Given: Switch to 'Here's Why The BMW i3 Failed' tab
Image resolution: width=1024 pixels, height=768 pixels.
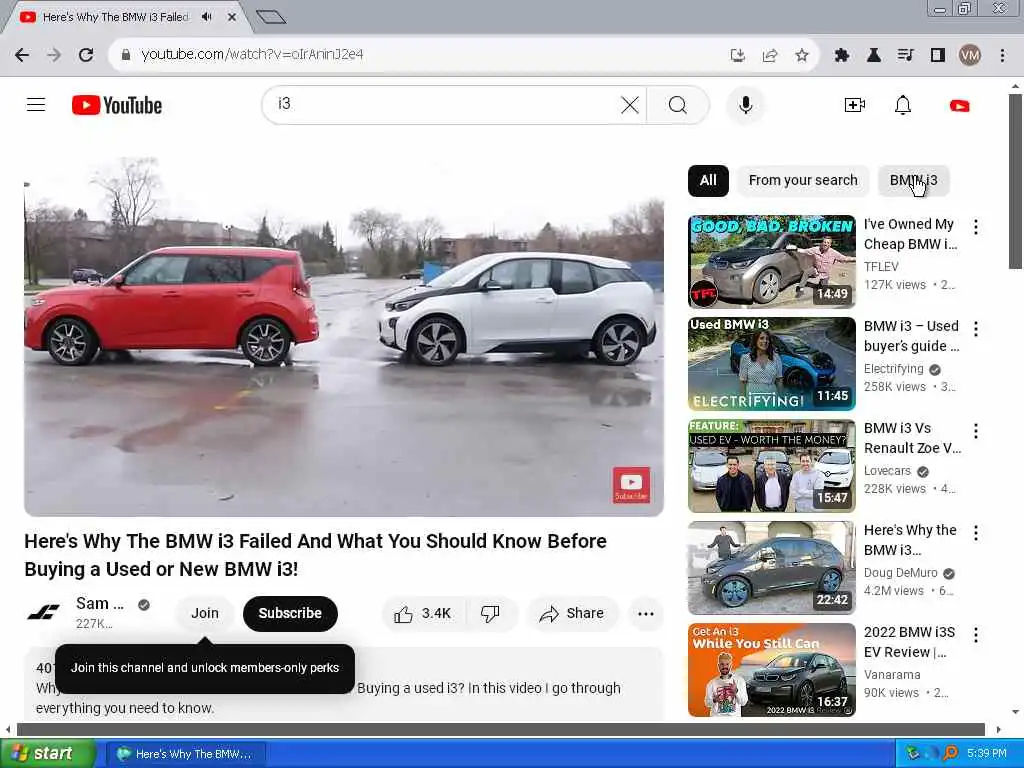Looking at the screenshot, I should click(115, 17).
